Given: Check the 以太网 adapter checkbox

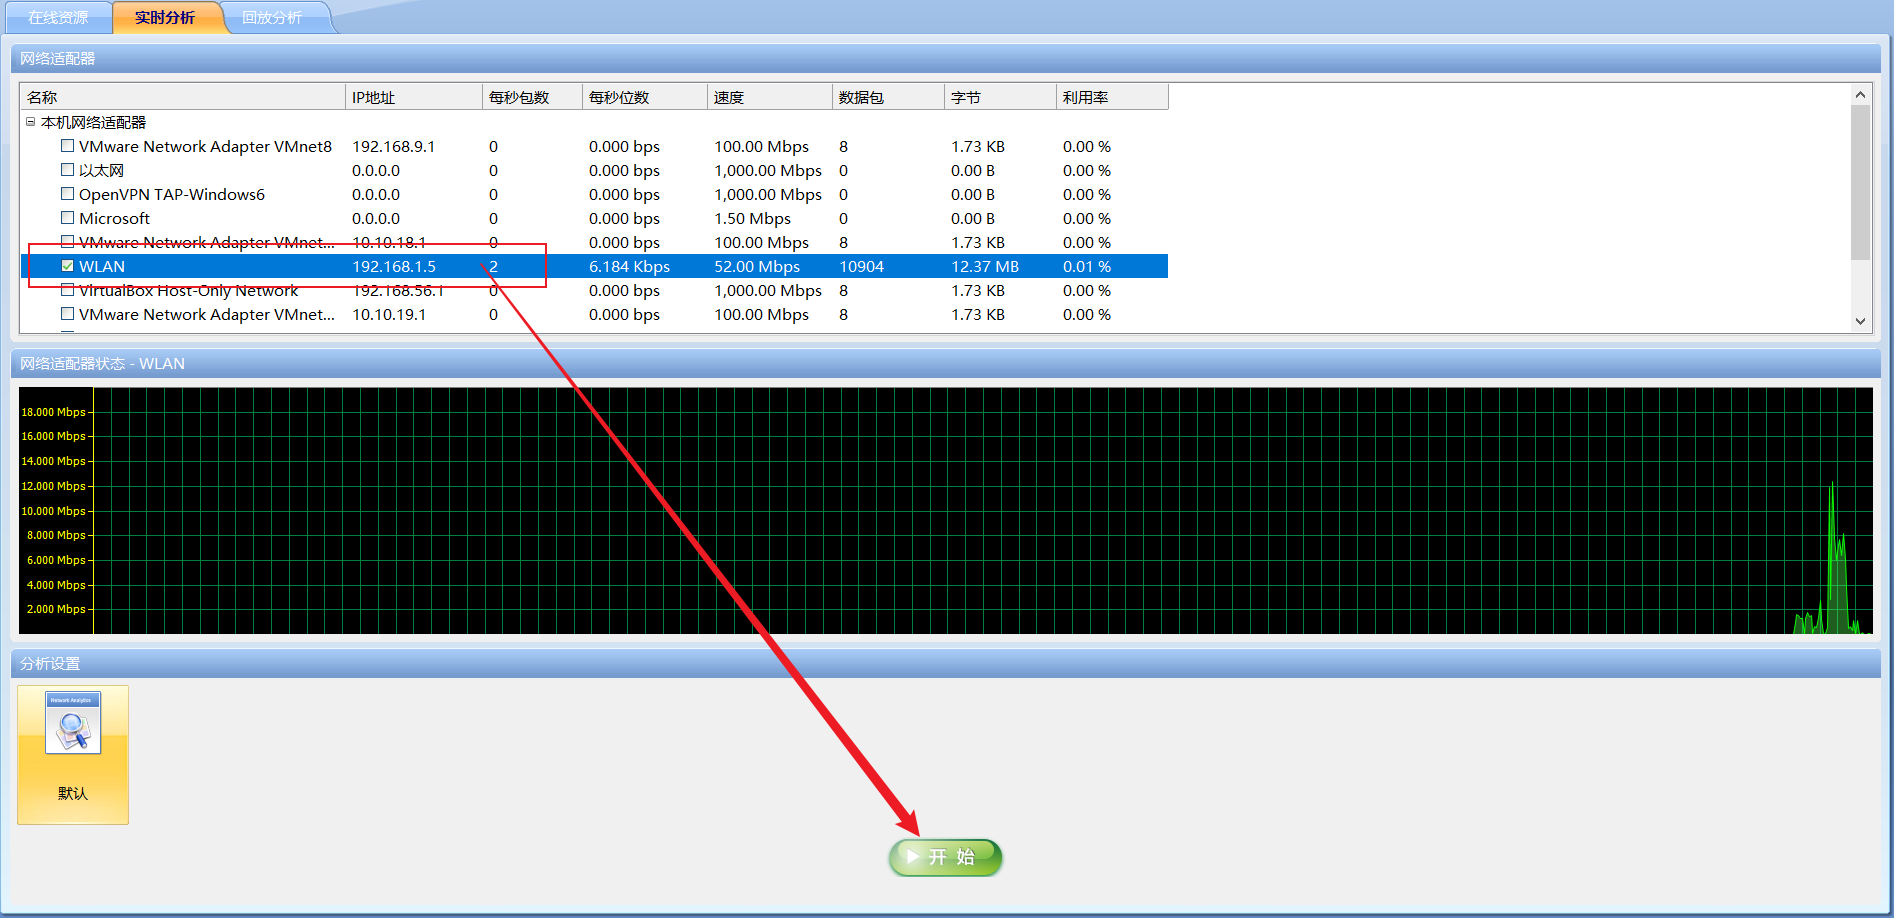Looking at the screenshot, I should [x=68, y=170].
